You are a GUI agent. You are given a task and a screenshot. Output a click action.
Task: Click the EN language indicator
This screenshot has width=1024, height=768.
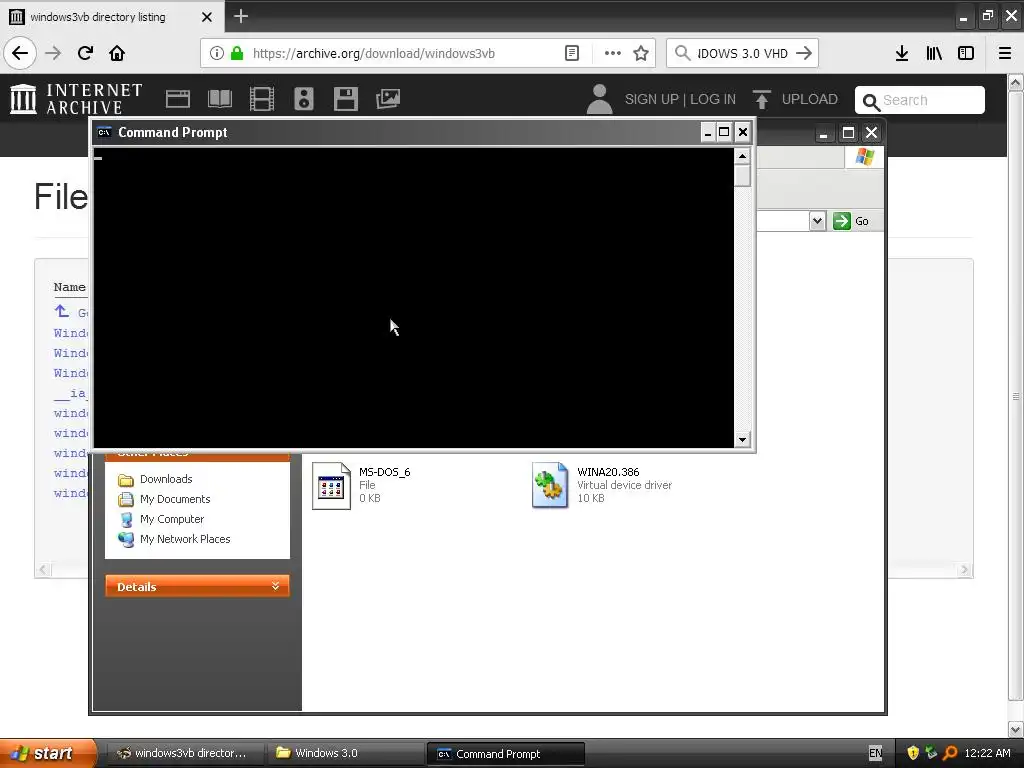tap(875, 753)
